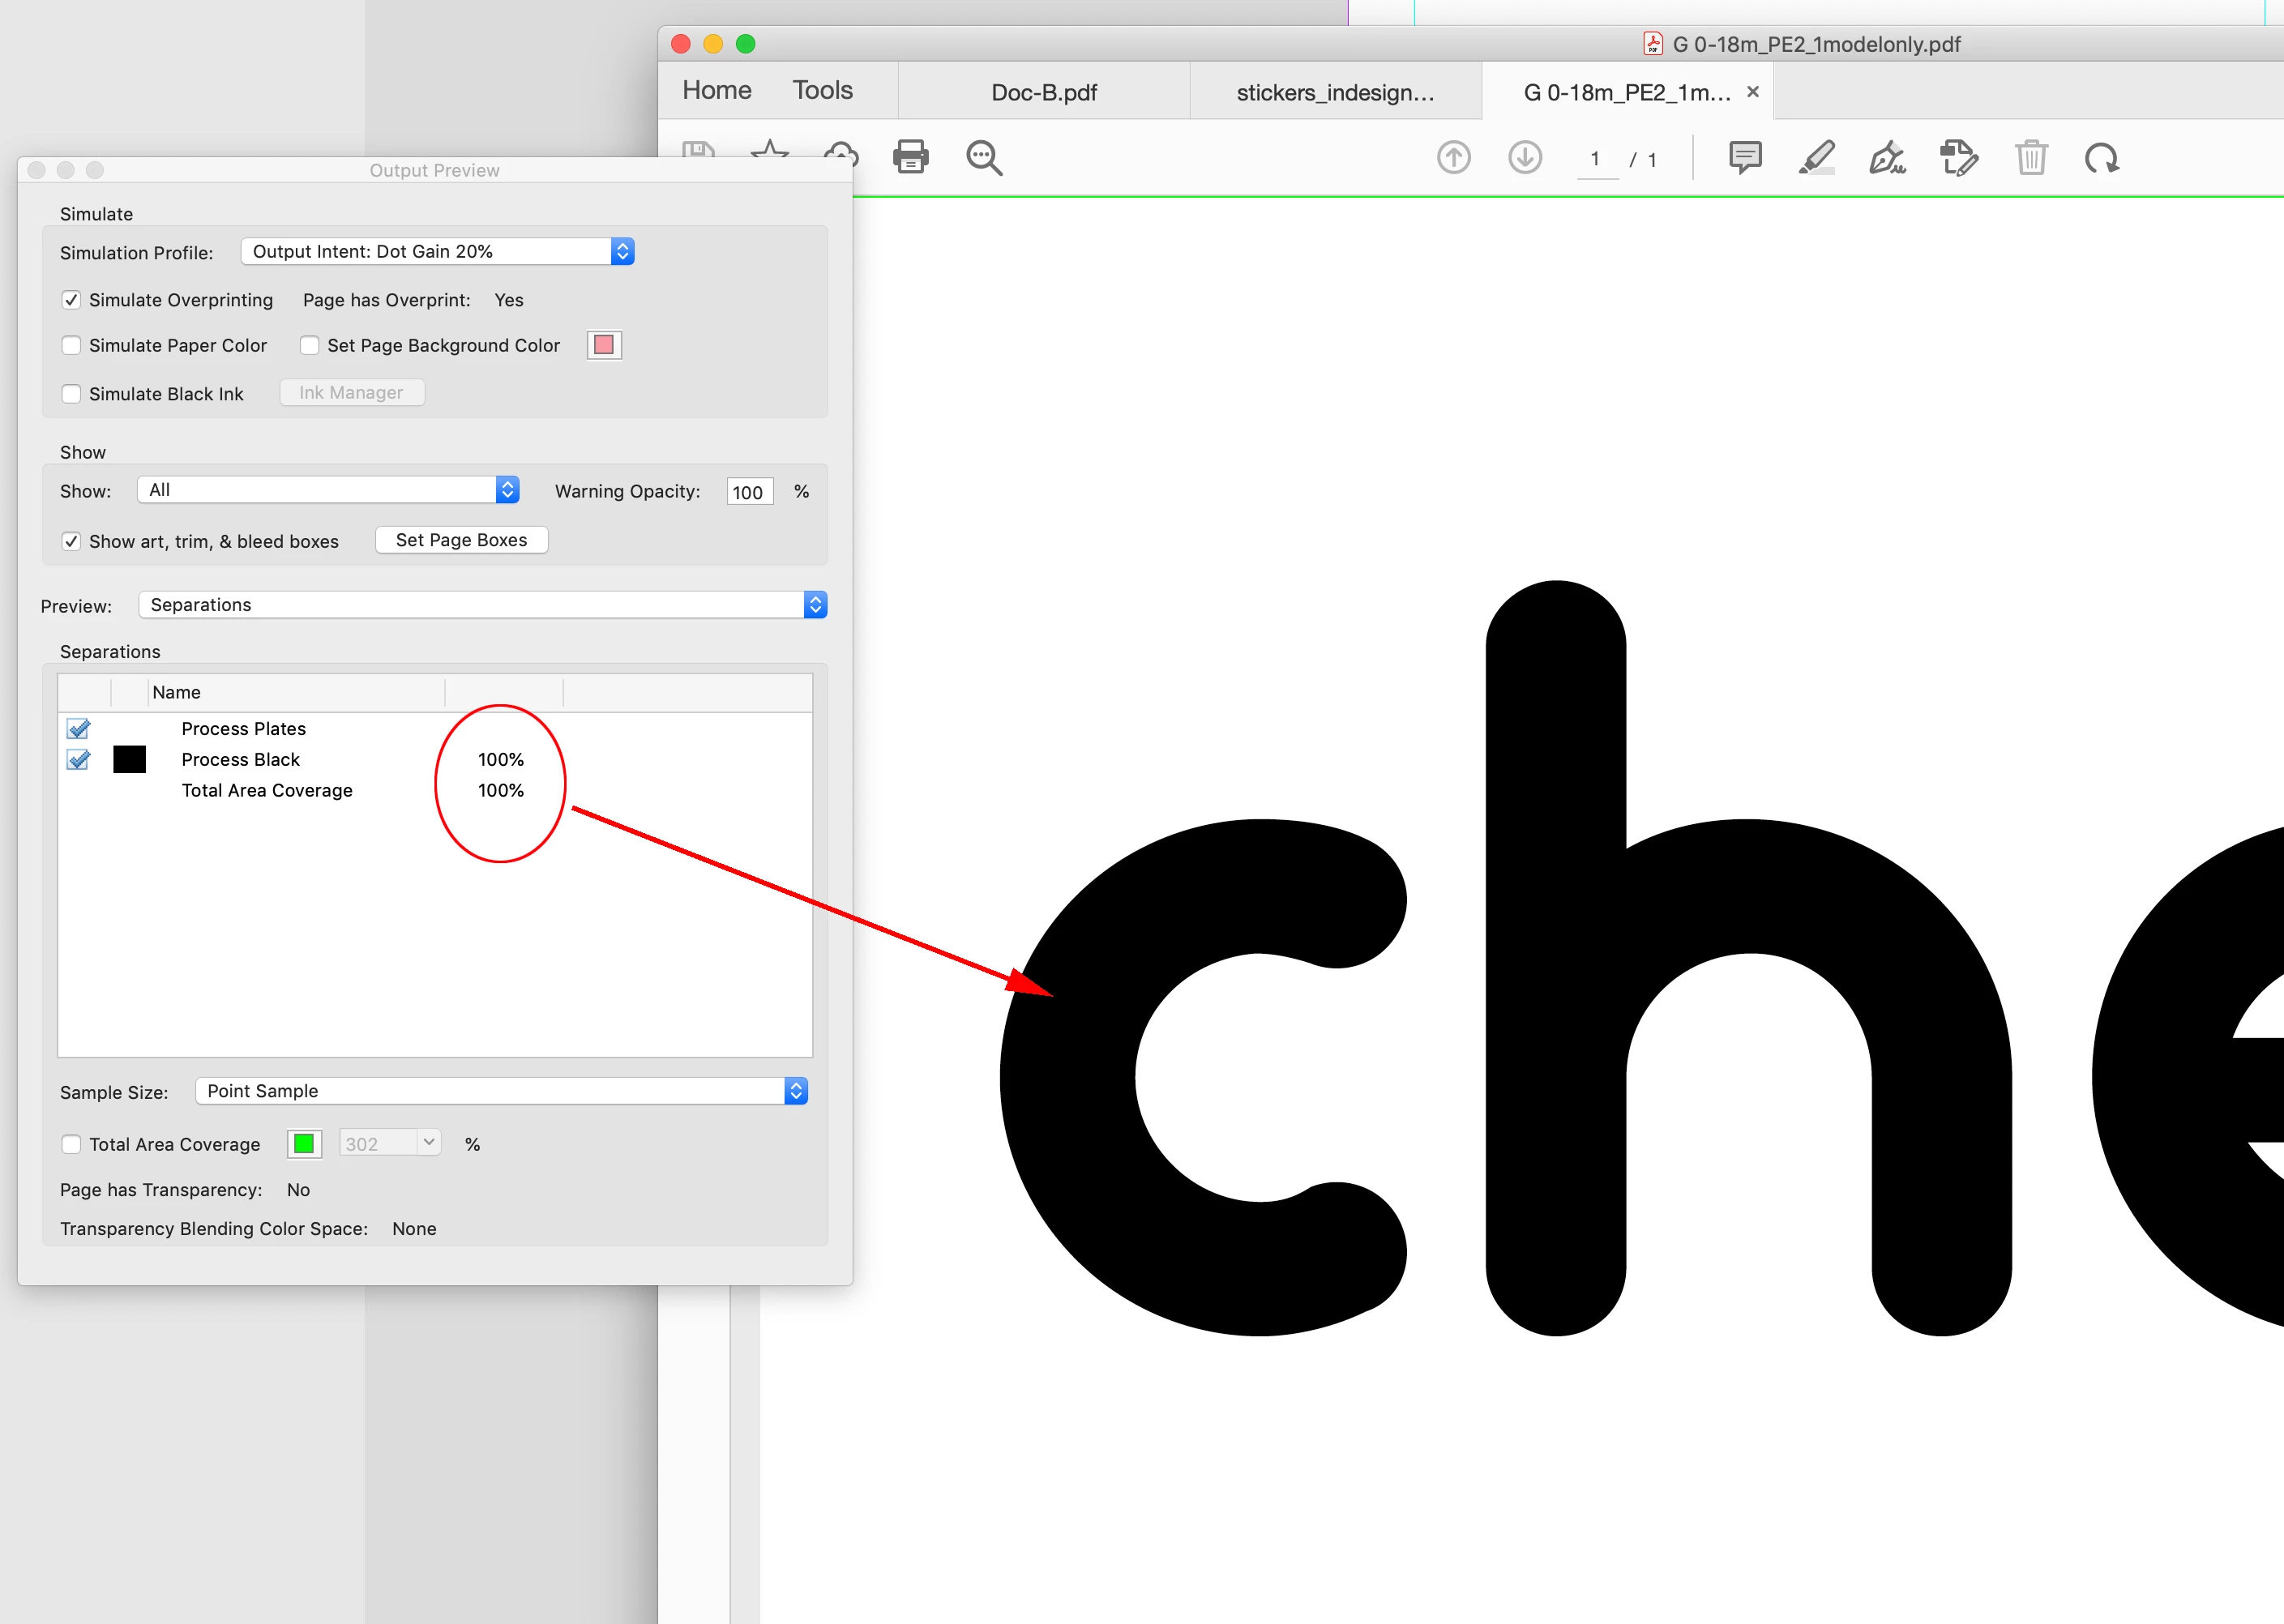
Task: Open Simulation Profile dropdown
Action: (437, 251)
